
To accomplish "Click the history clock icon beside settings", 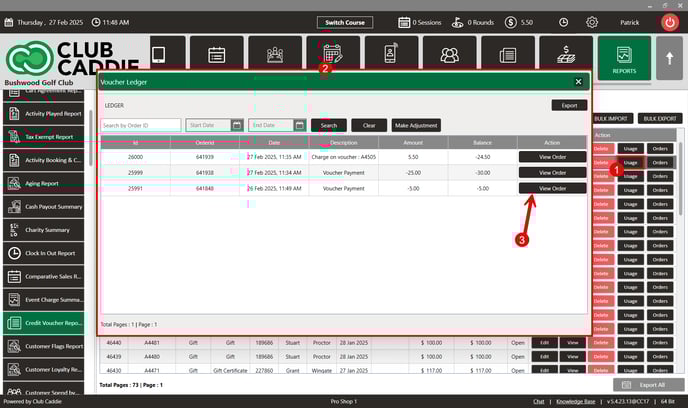I will (x=563, y=22).
